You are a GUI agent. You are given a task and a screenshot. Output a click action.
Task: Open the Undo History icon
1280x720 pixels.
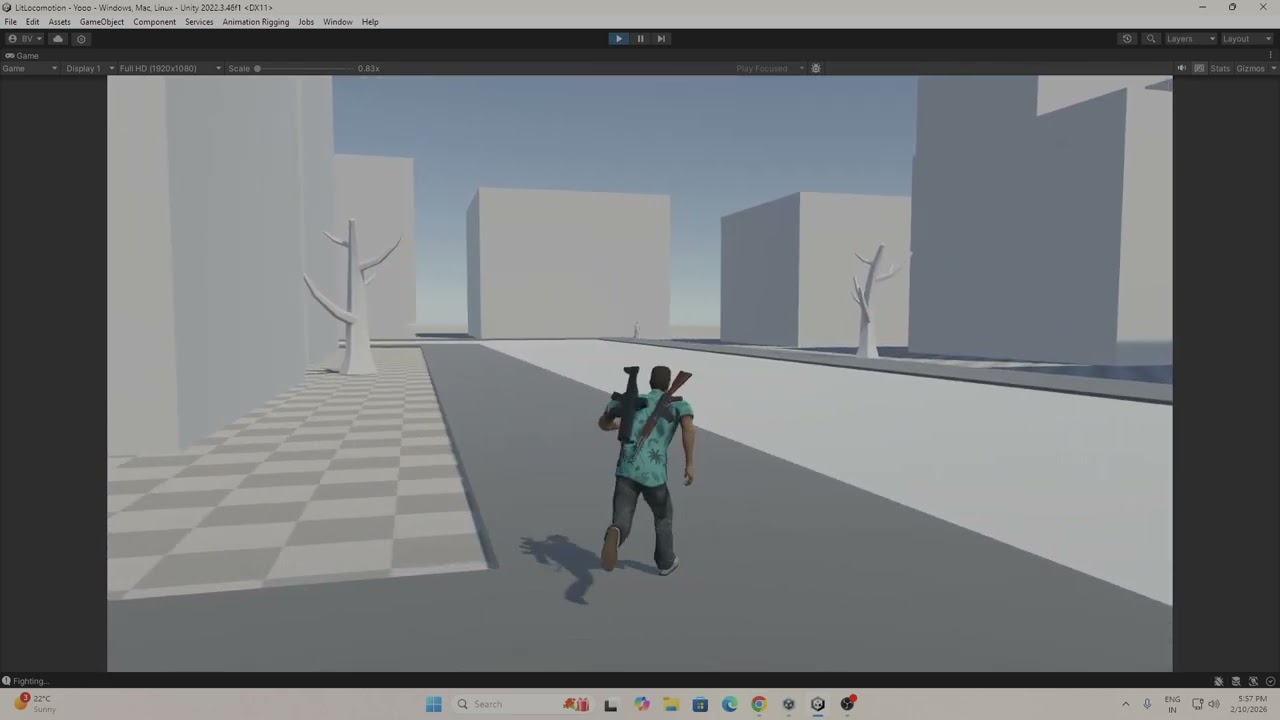[x=1127, y=39]
